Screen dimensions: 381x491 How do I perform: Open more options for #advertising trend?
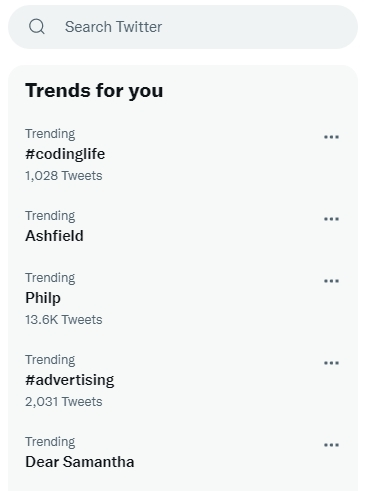point(331,363)
